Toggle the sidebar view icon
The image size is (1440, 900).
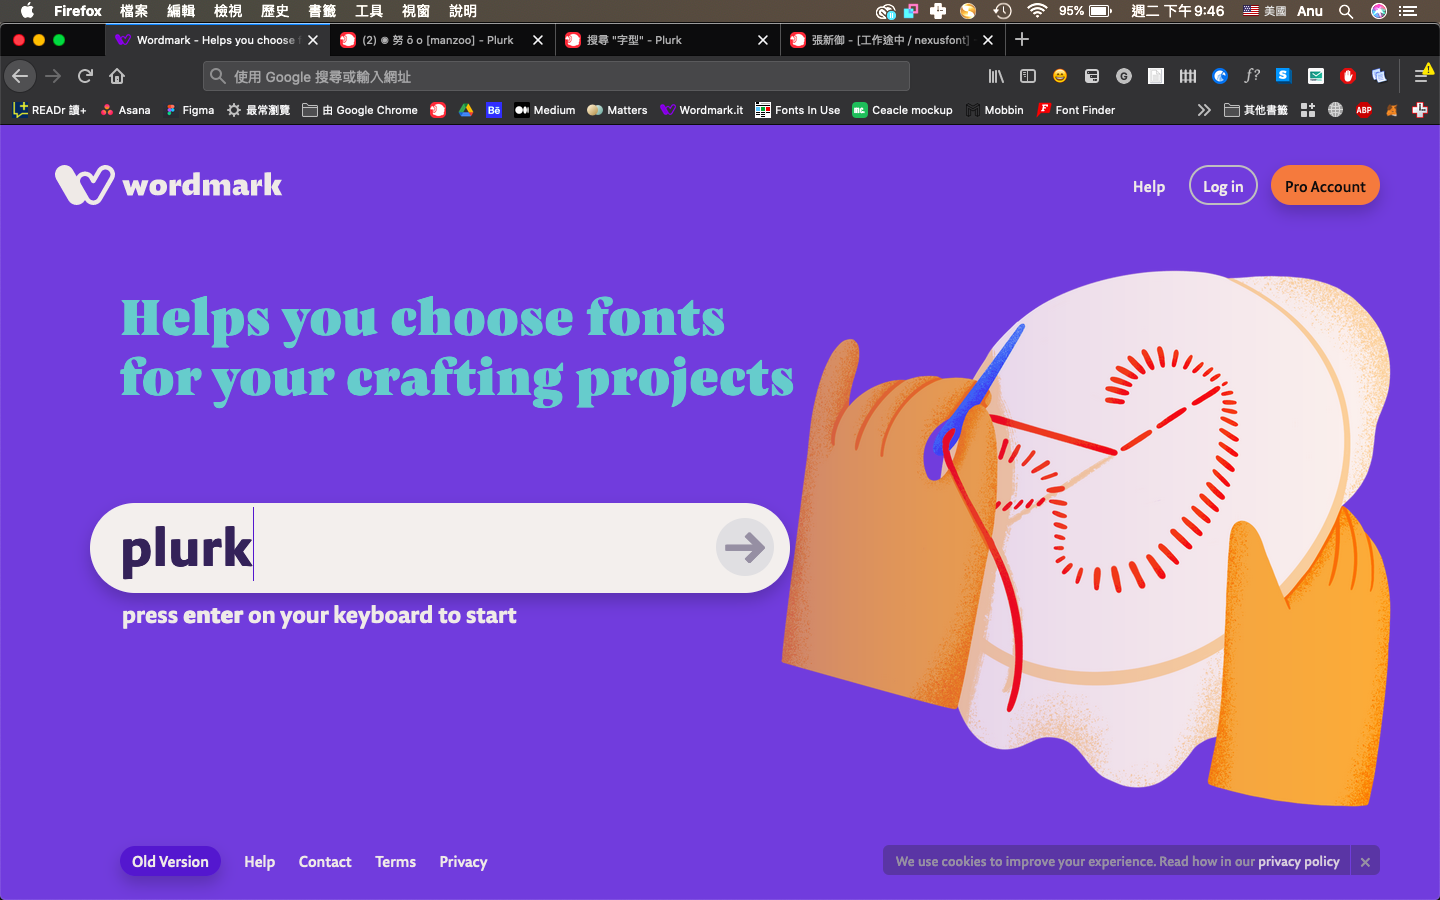click(x=1027, y=76)
